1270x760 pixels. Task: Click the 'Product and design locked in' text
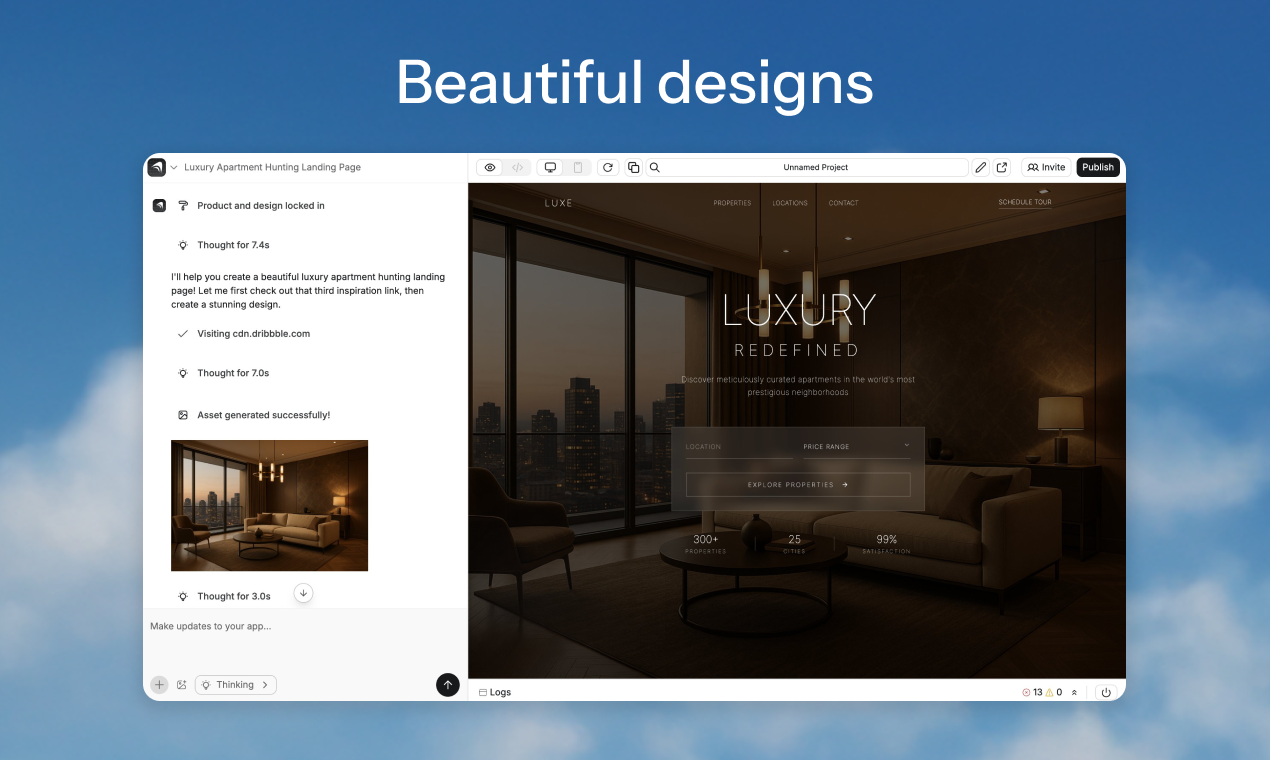261,206
